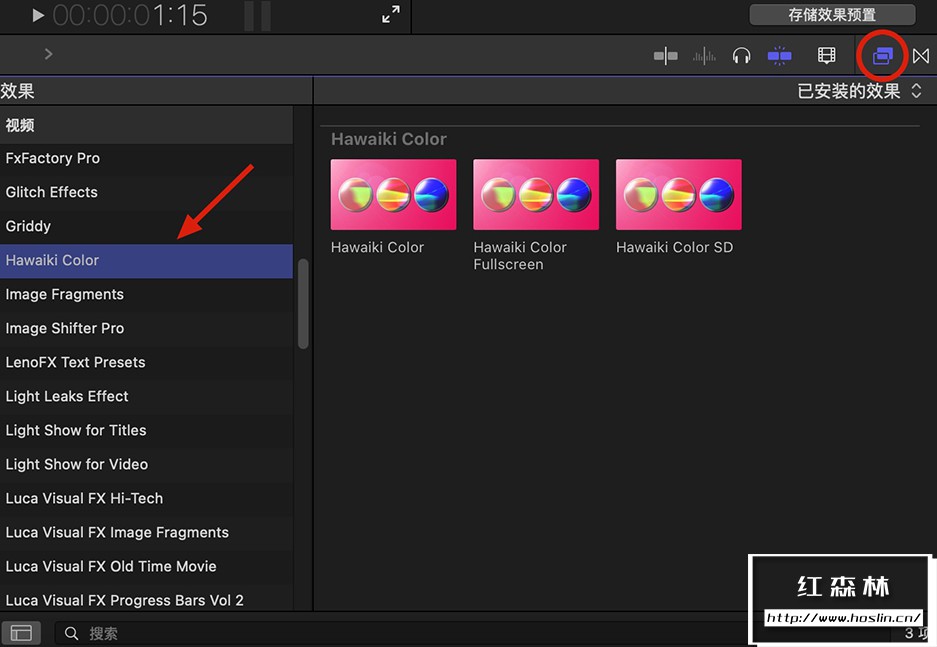The height and width of the screenshot is (647, 937).
Task: Select Glitch Effects category
Action: [x=146, y=192]
